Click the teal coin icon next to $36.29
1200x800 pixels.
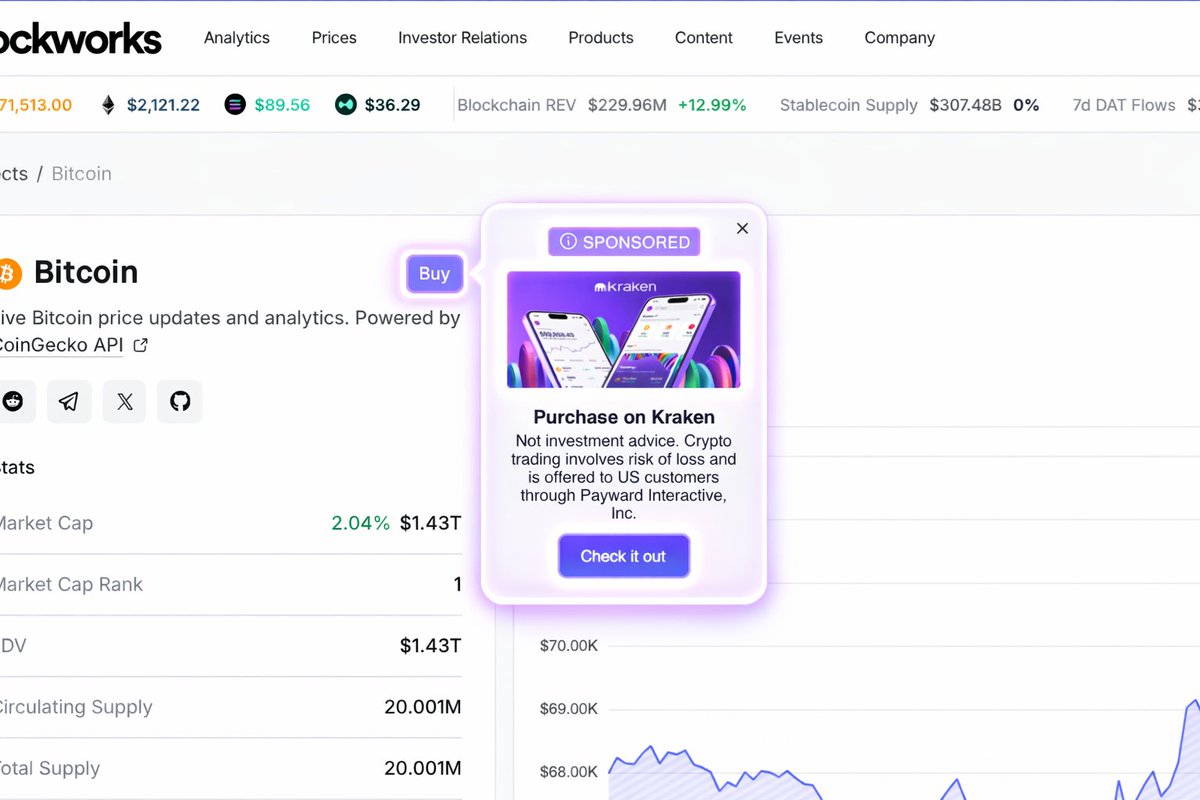coord(345,104)
